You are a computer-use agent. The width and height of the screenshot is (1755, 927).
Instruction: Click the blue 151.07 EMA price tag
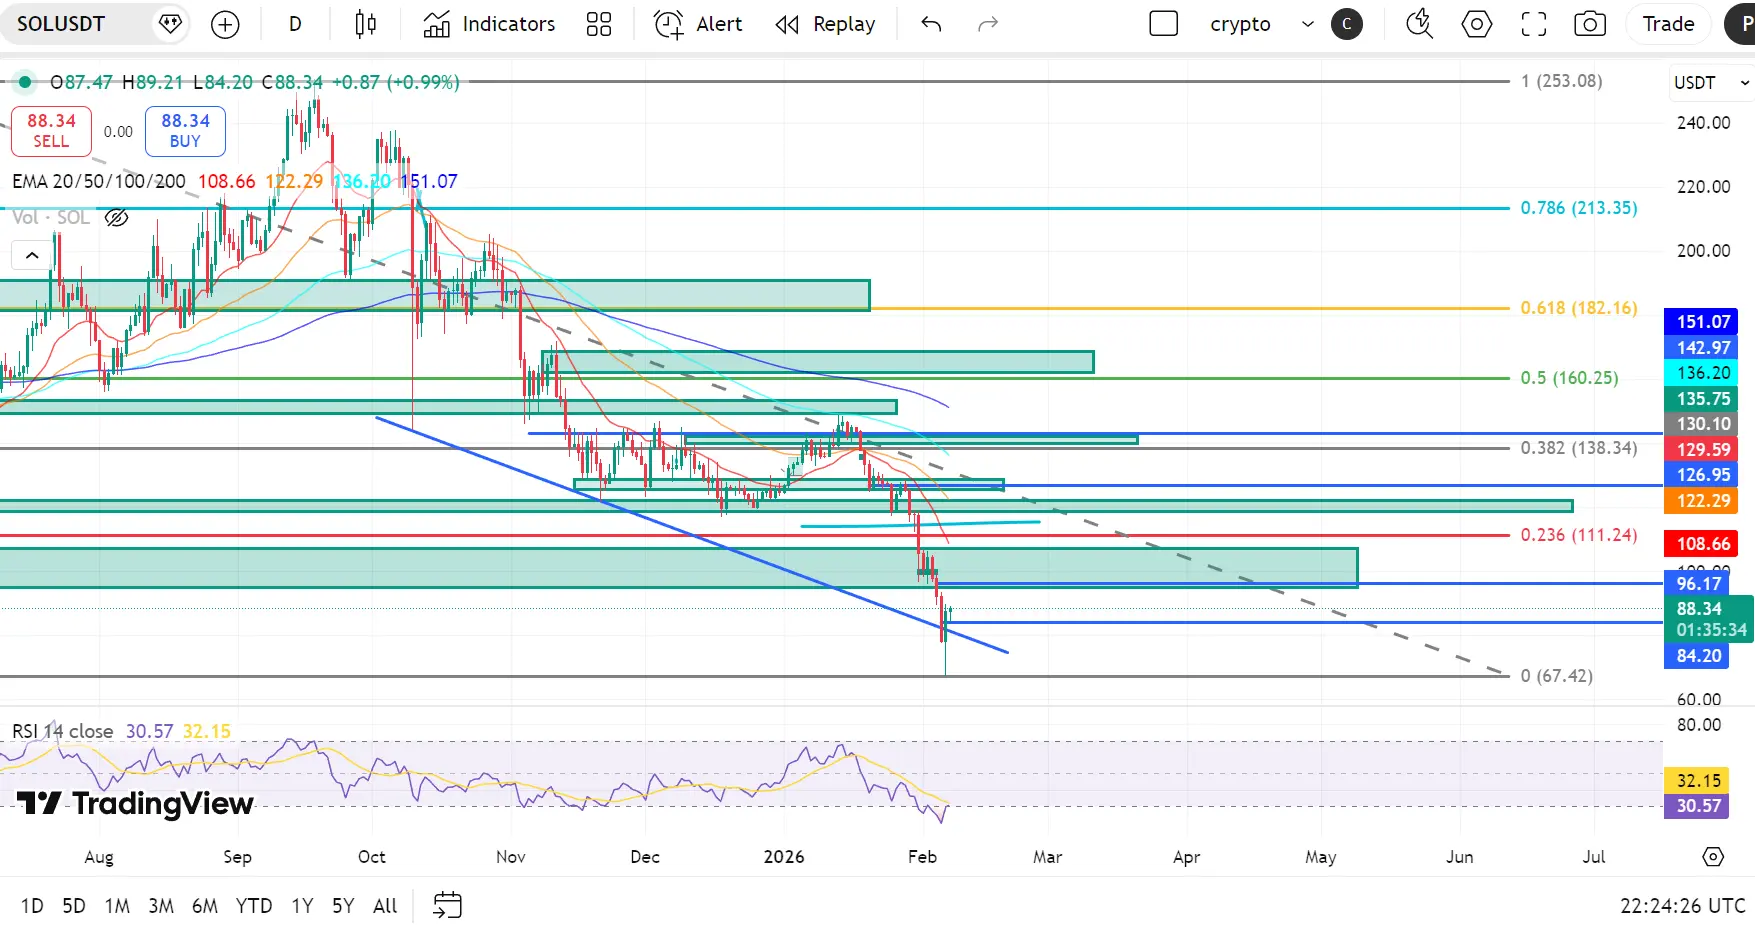coord(1702,322)
